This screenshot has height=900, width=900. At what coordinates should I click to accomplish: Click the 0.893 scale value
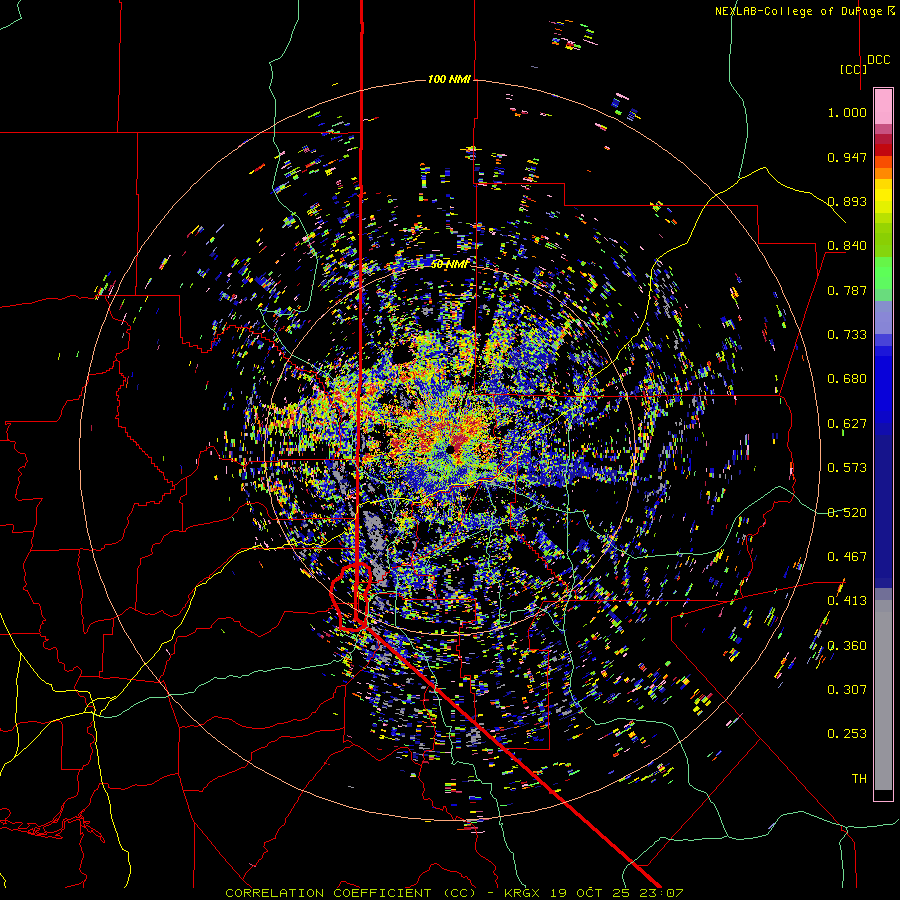coord(847,201)
